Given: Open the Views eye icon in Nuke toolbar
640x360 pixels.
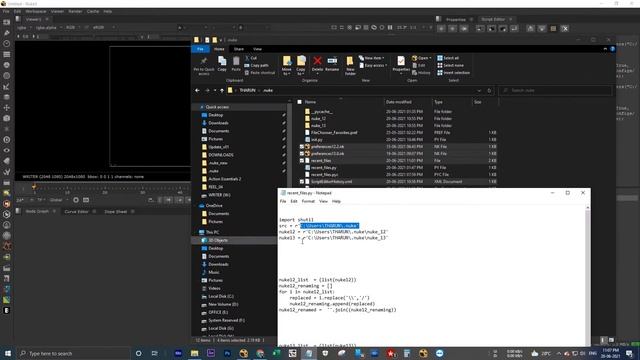Looking at the screenshot, I should (7, 150).
